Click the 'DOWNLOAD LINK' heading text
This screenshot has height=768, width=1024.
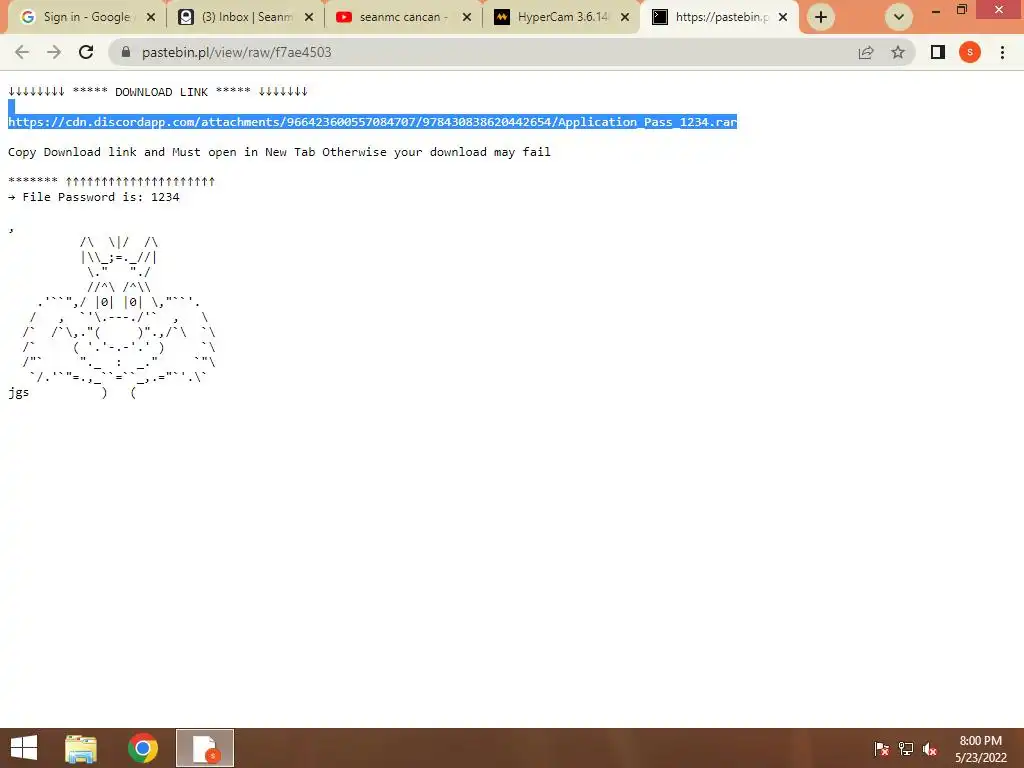coord(161,92)
